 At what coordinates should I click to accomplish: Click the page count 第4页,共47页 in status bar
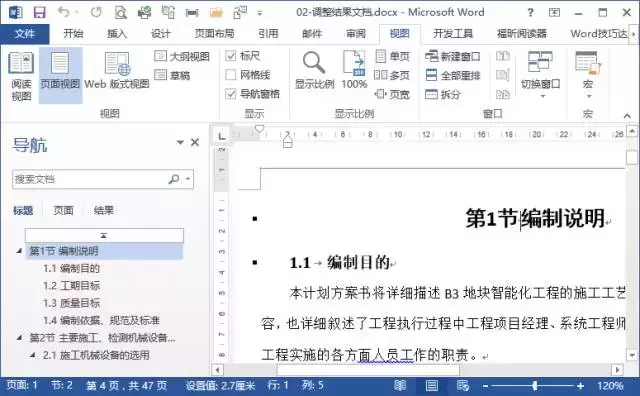click(126, 385)
